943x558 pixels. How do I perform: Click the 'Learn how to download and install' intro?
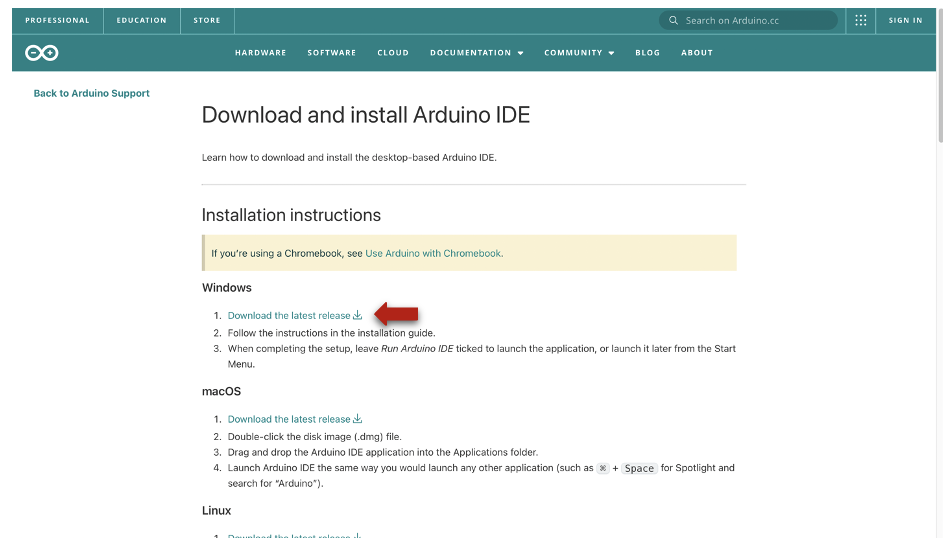[x=349, y=158]
